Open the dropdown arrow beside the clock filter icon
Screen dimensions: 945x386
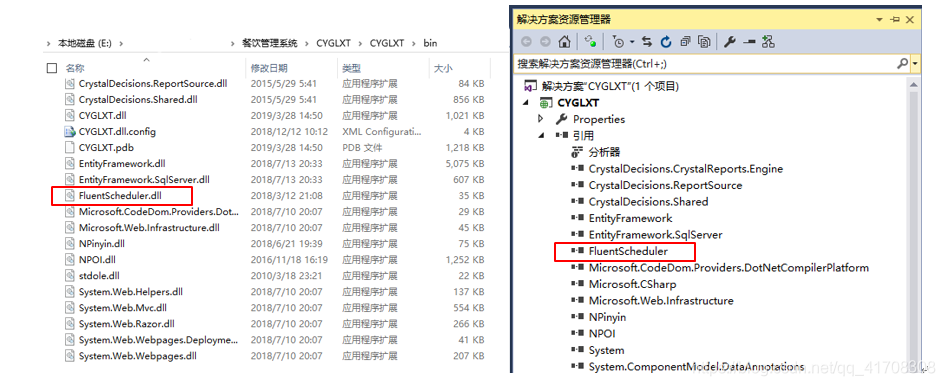[x=632, y=42]
